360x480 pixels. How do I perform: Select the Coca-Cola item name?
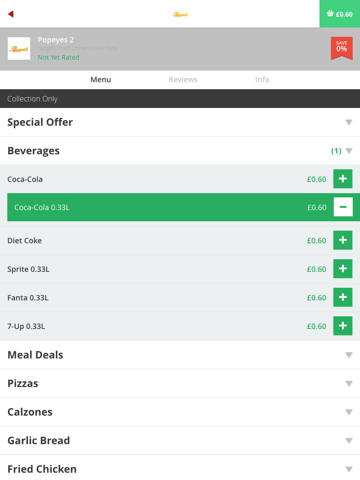click(x=25, y=179)
